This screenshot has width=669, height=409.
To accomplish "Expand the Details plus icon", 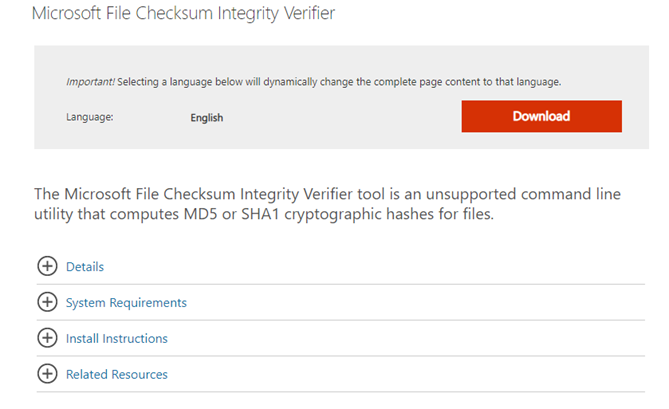I will 47,266.
